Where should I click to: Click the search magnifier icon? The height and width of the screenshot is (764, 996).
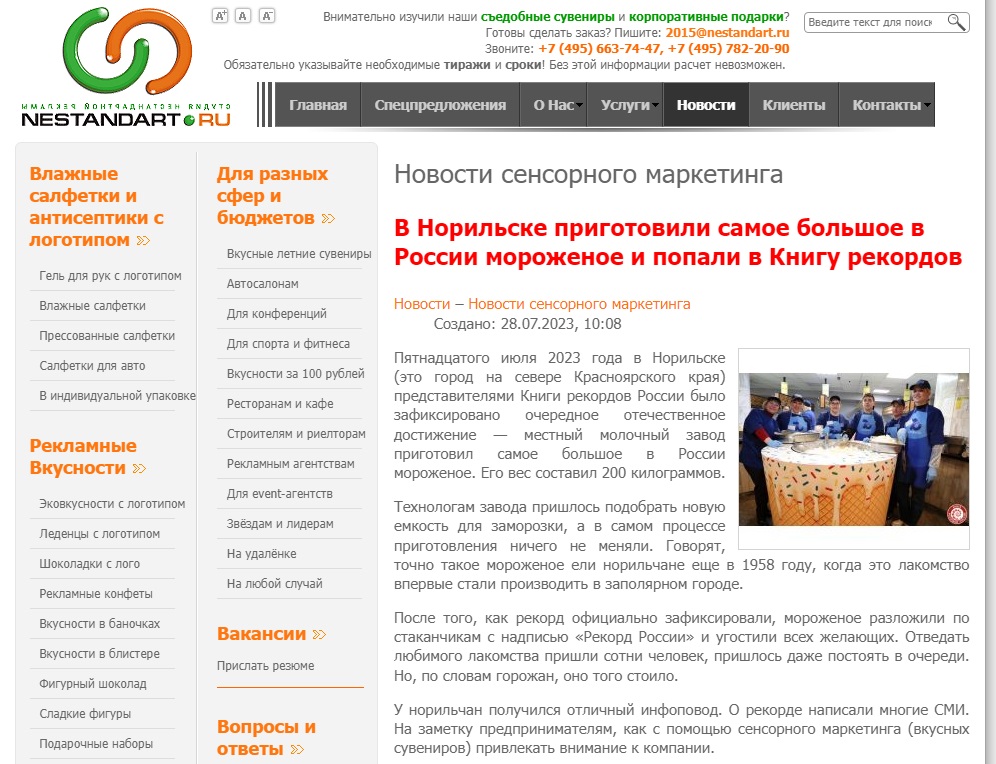click(x=956, y=22)
